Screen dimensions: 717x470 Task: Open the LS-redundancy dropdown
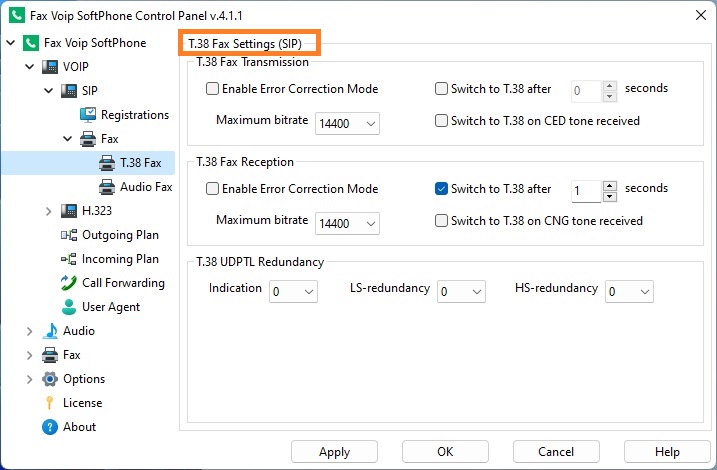point(461,292)
